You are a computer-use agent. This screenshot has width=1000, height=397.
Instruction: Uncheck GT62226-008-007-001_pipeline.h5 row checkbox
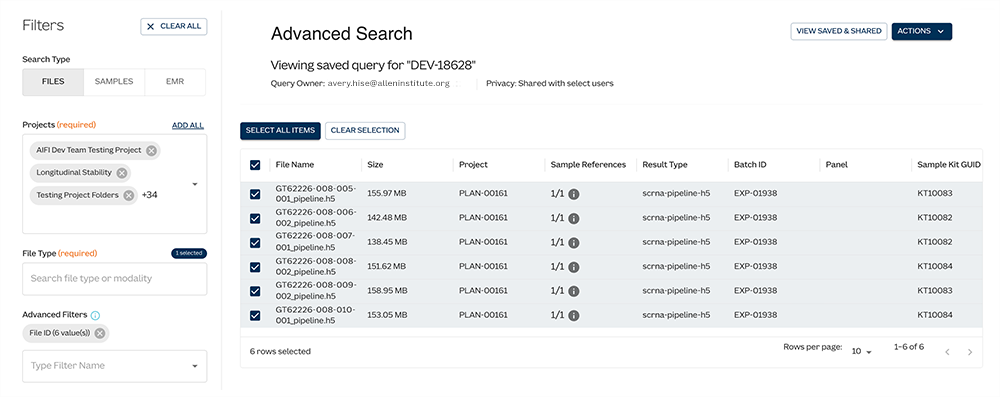coord(255,243)
